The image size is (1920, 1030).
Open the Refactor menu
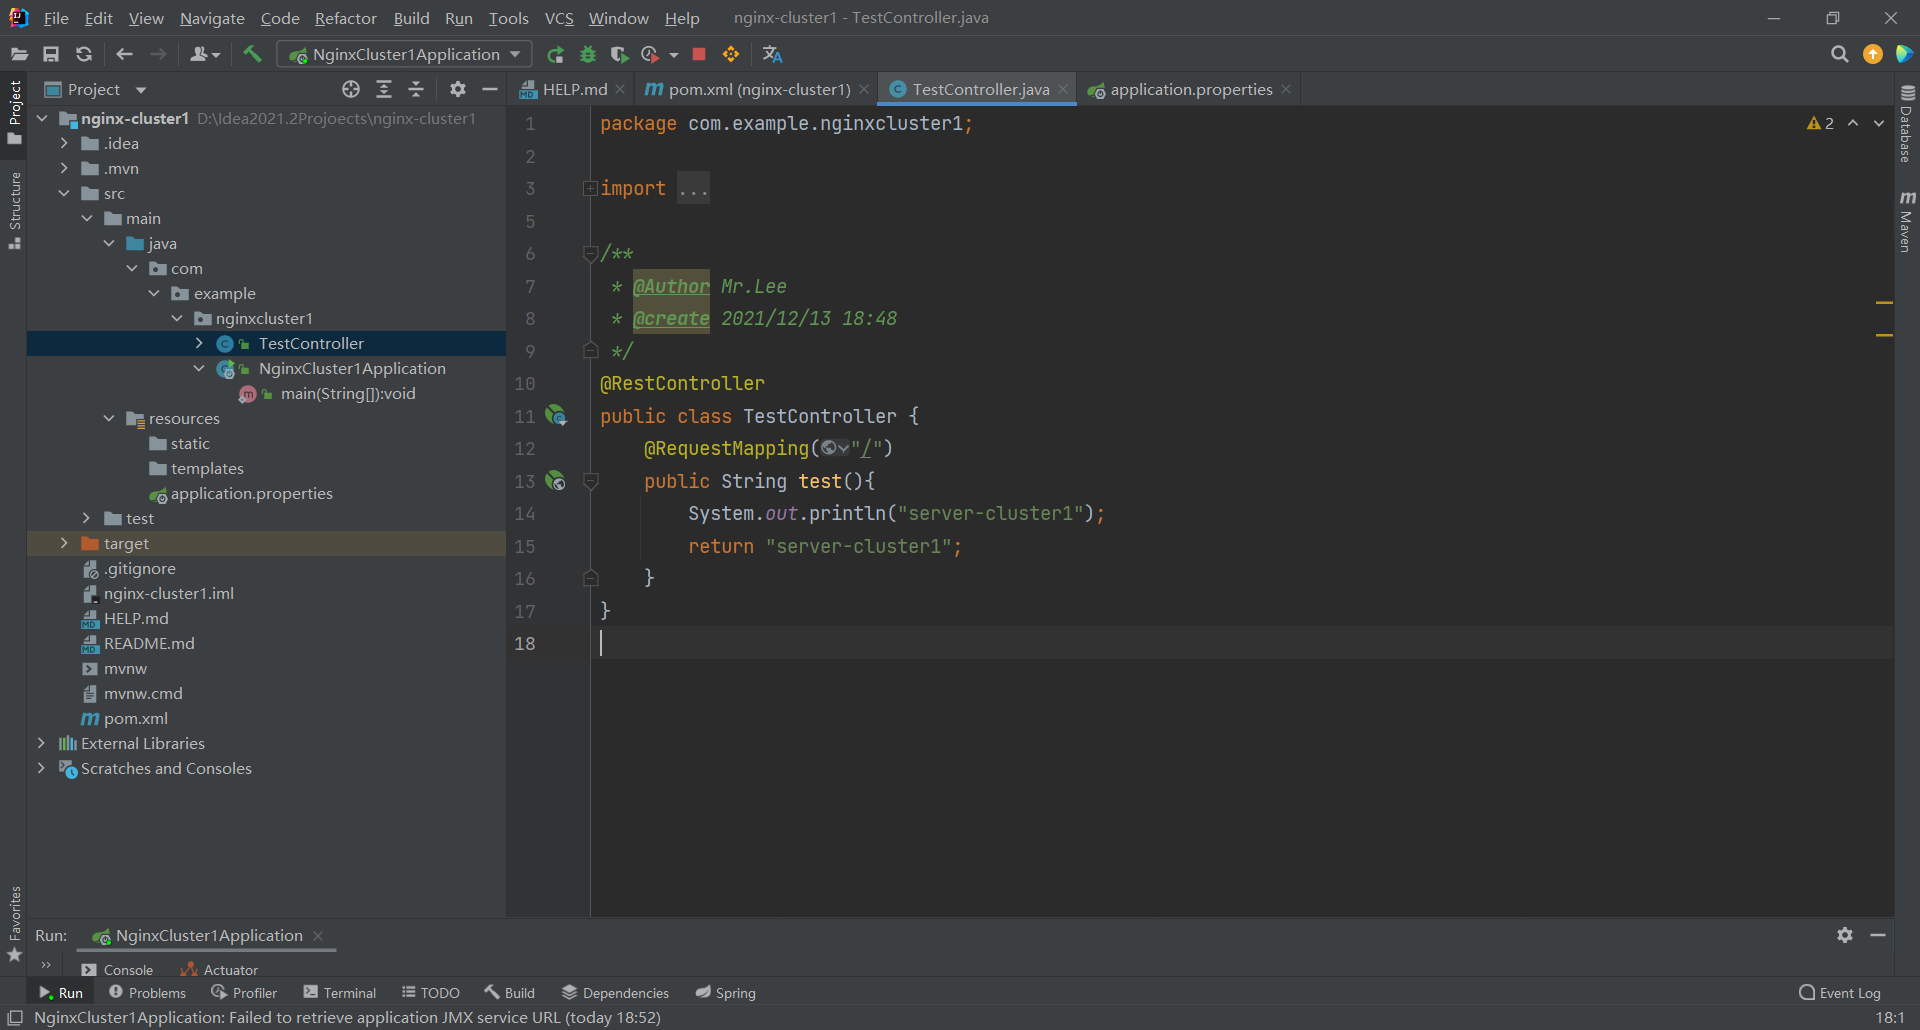coord(345,18)
